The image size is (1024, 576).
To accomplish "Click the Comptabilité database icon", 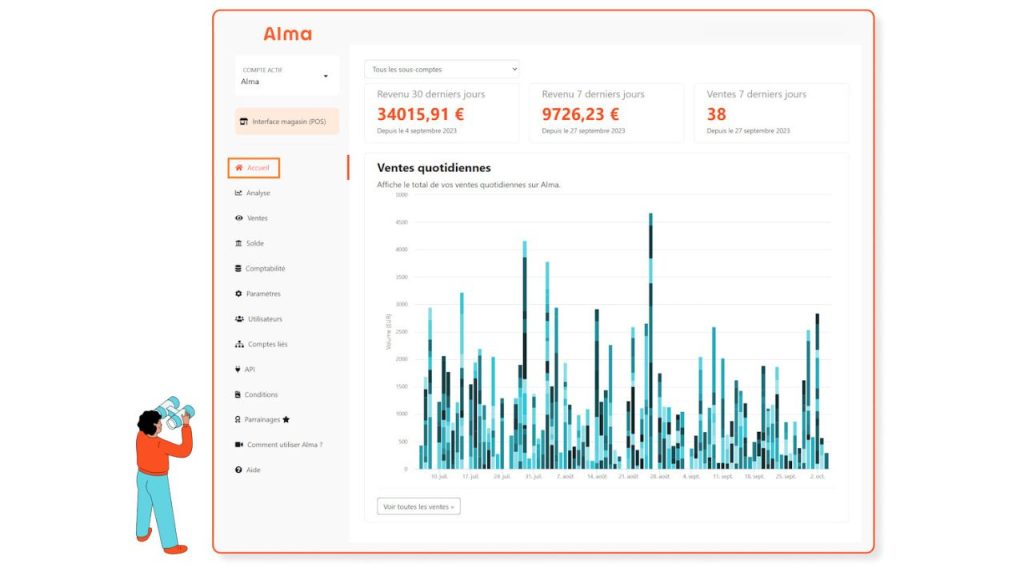I will (x=238, y=268).
